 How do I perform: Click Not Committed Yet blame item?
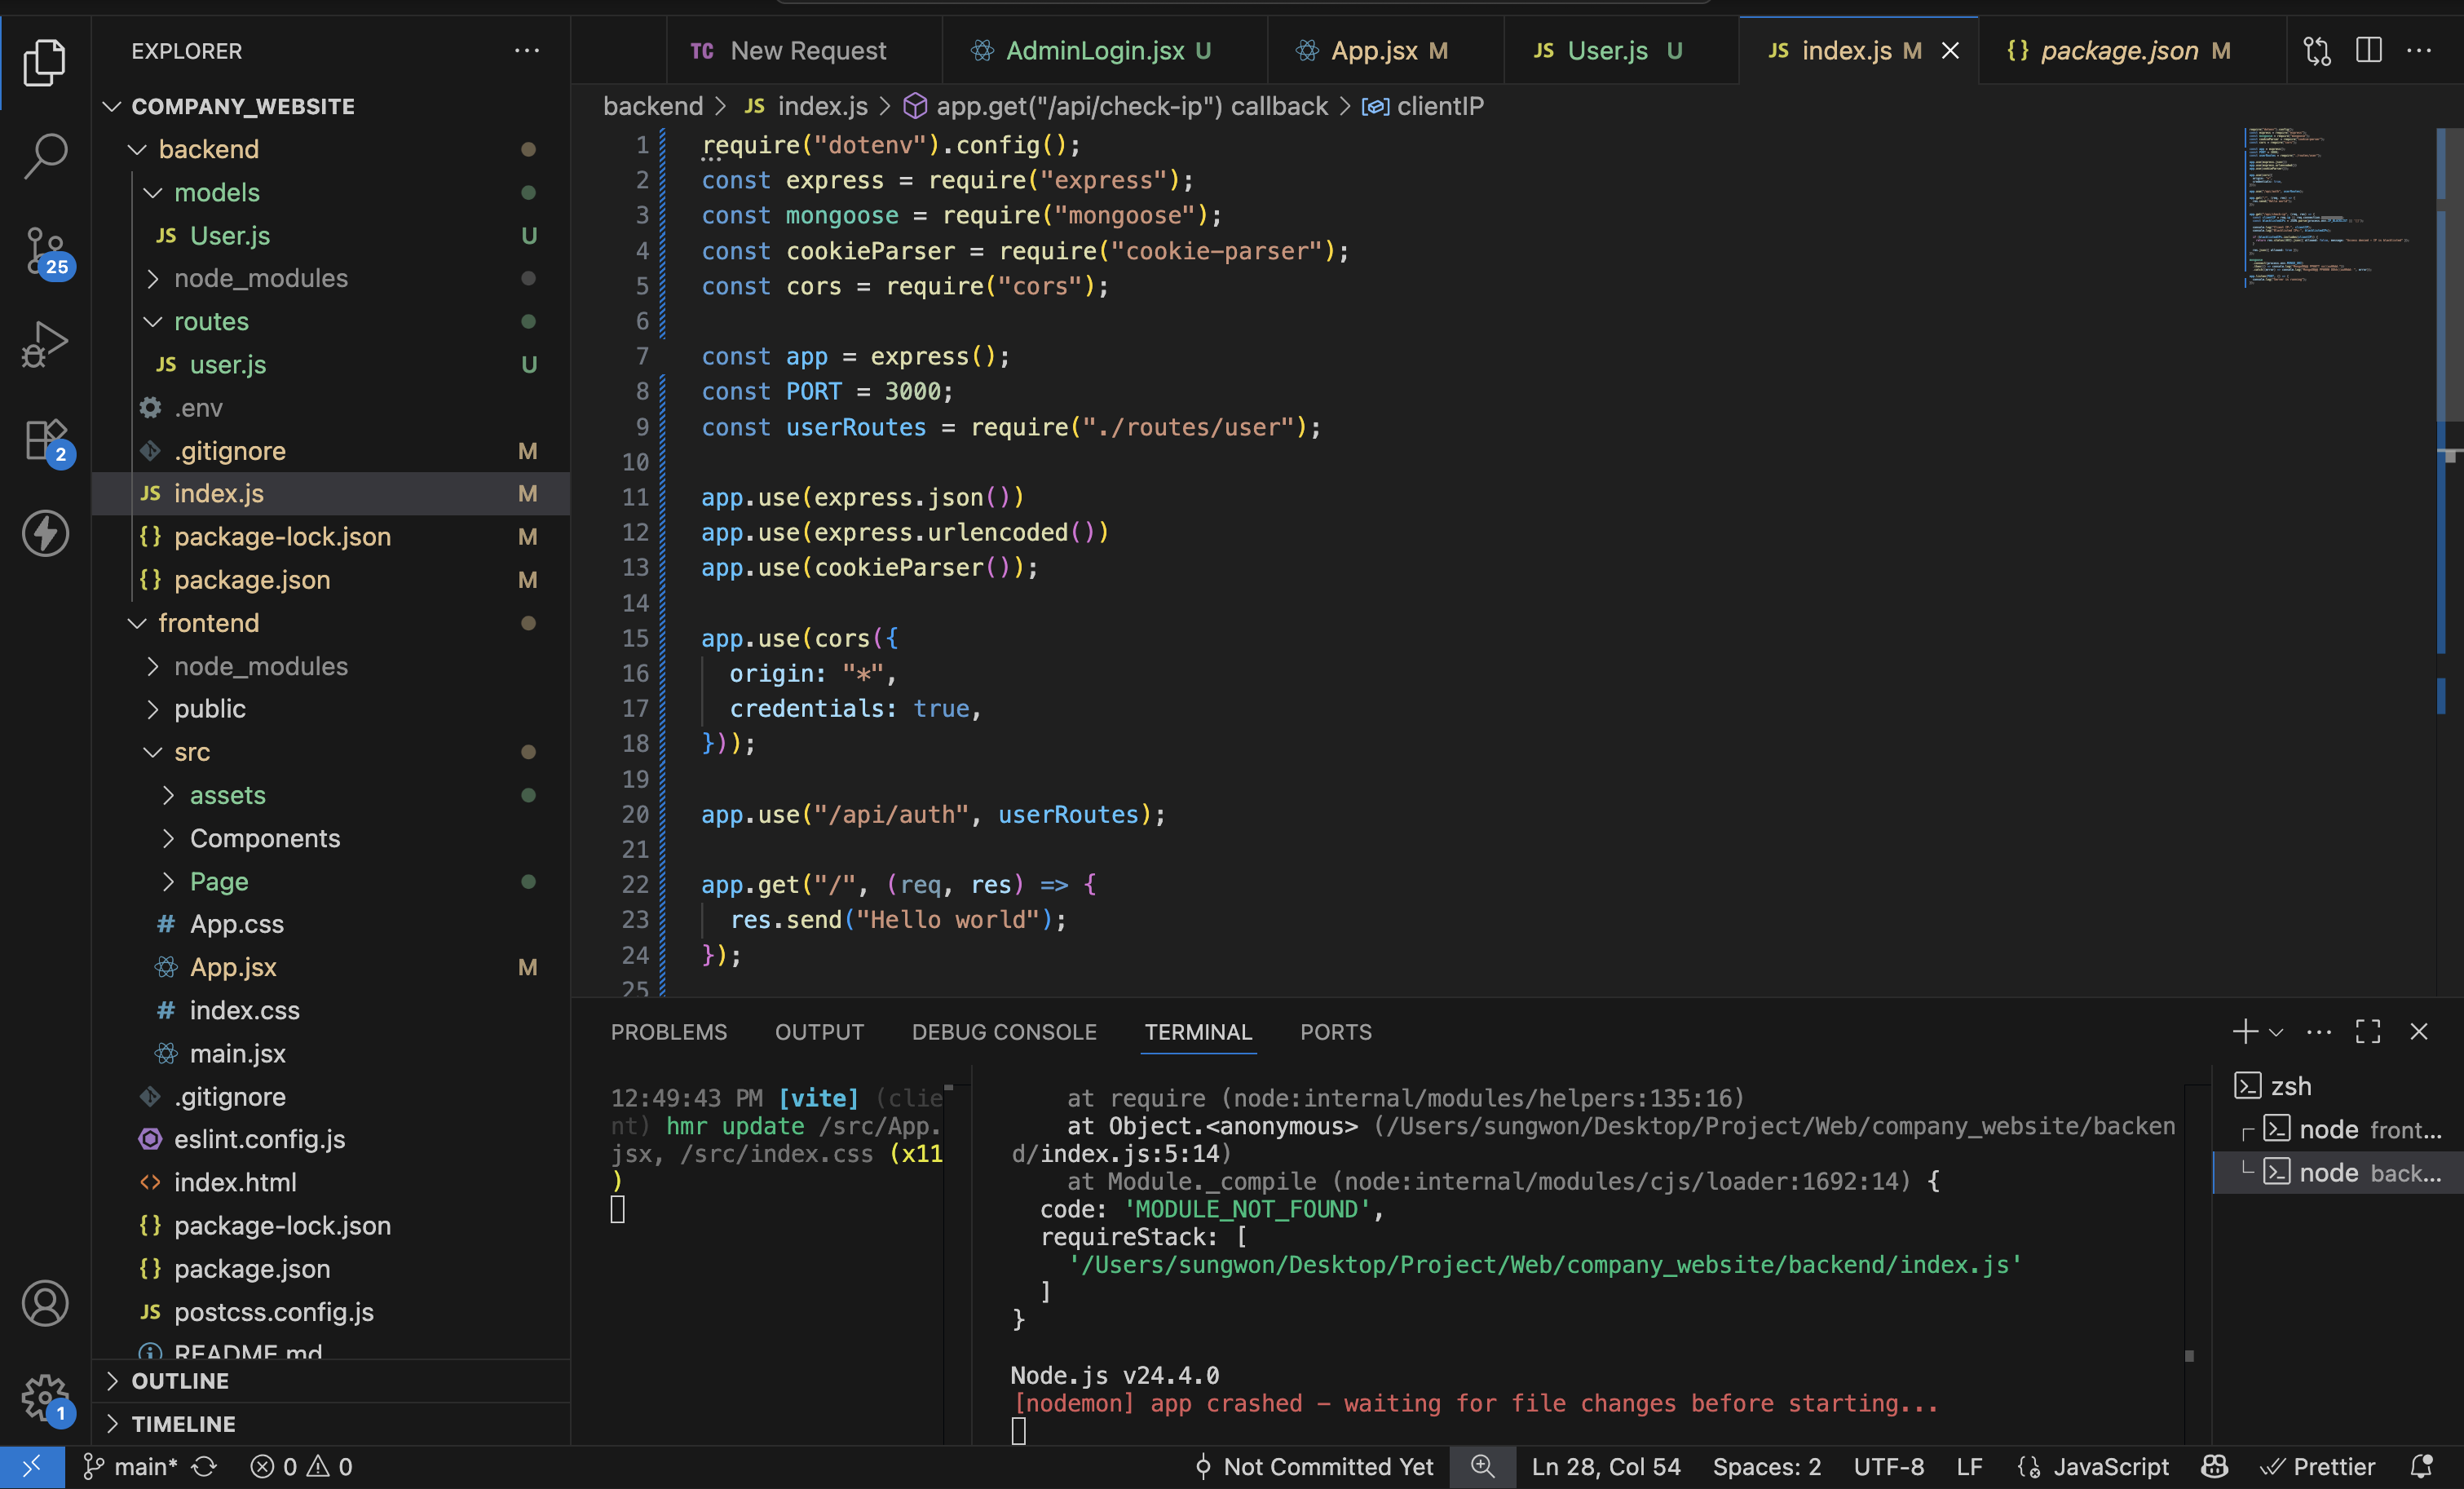1315,1466
